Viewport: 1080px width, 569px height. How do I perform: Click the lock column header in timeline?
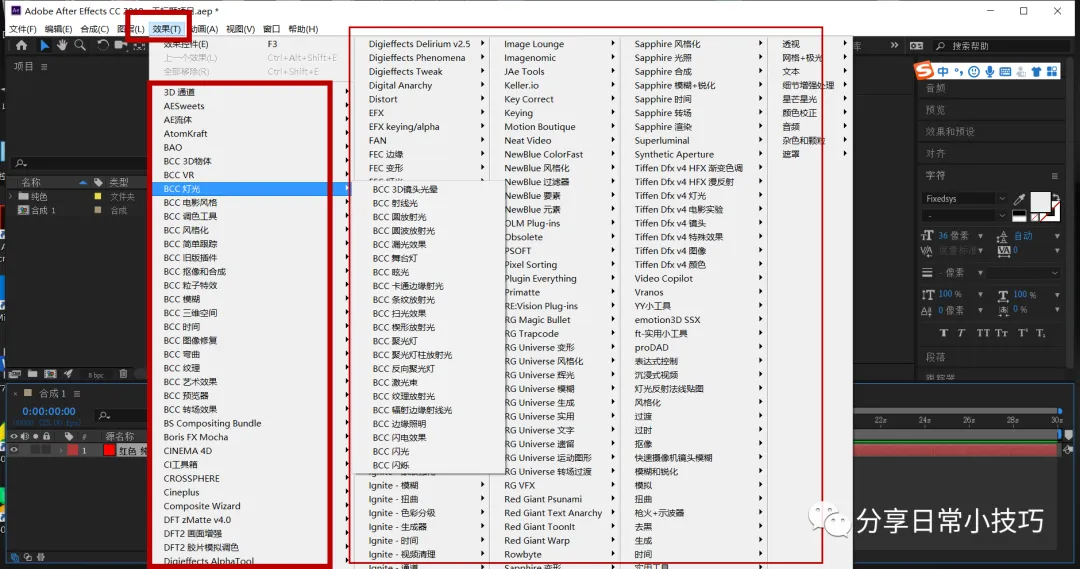point(47,436)
